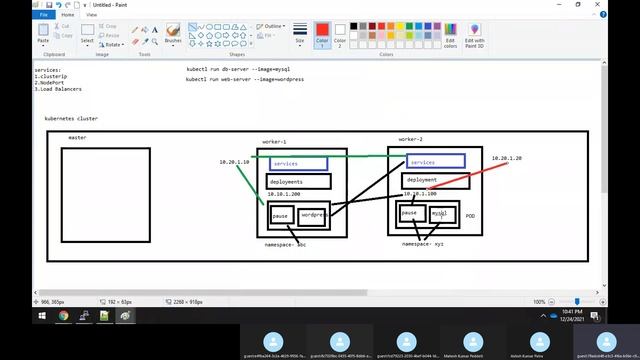This screenshot has height=360, width=640.
Task: Pick the yellow color swatch
Action: tap(400, 26)
